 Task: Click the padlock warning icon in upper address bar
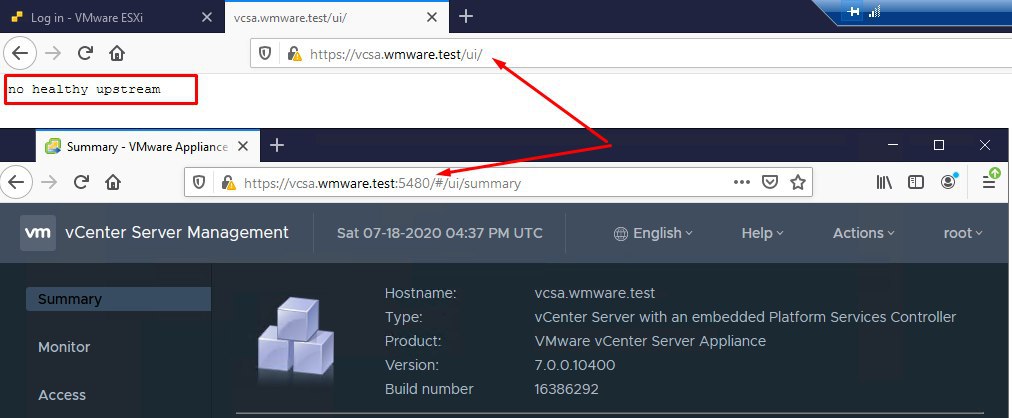pos(294,54)
